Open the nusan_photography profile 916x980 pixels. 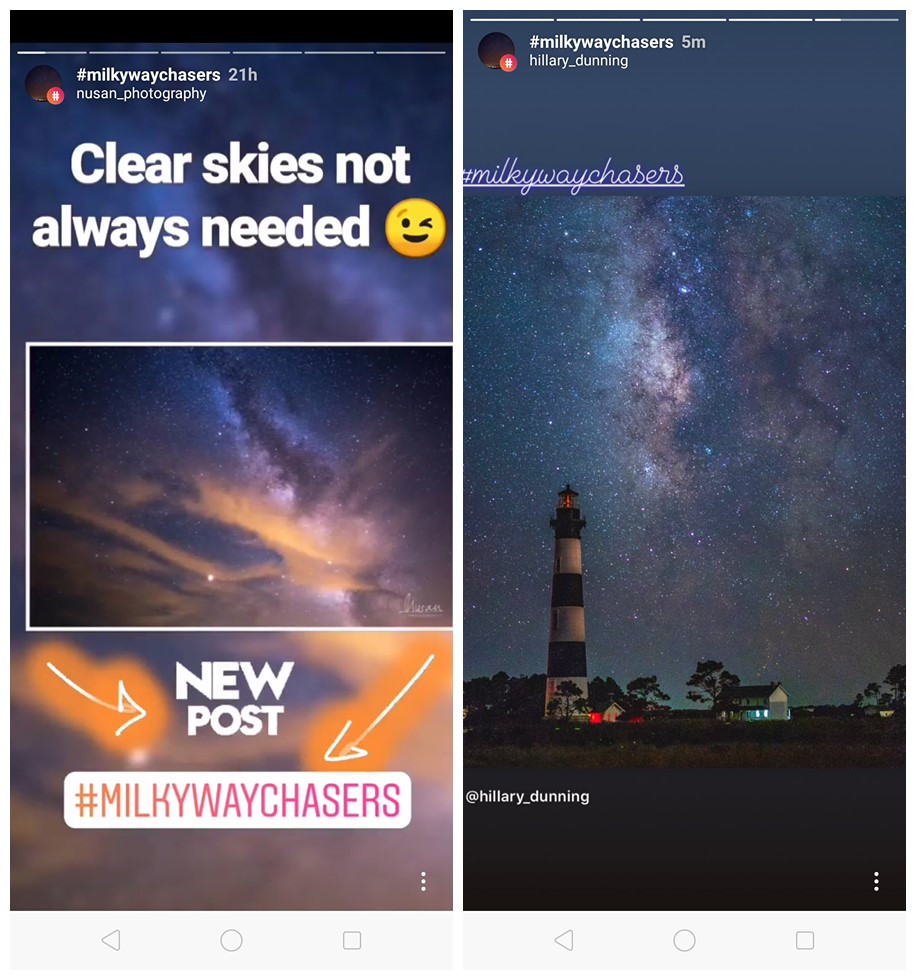[141, 94]
